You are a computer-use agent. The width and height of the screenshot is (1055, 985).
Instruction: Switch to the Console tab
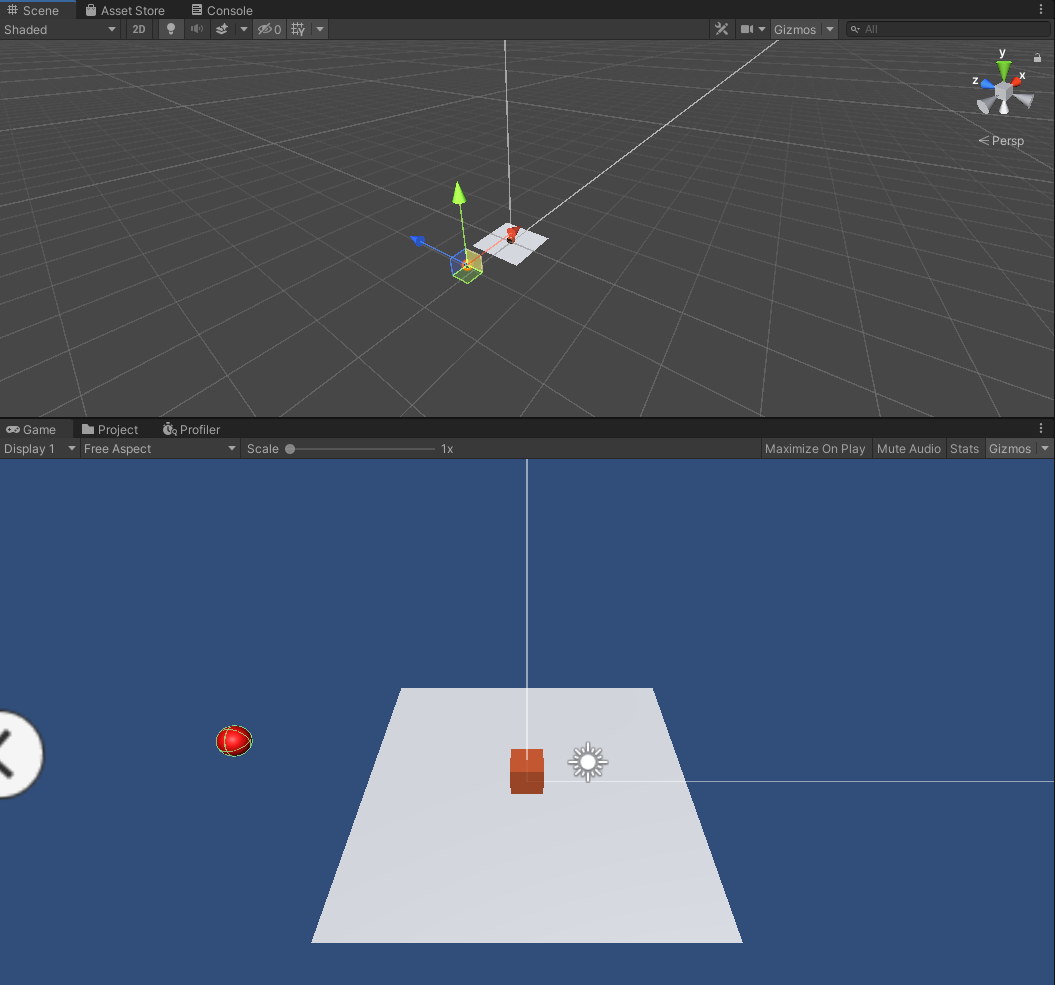(x=222, y=10)
